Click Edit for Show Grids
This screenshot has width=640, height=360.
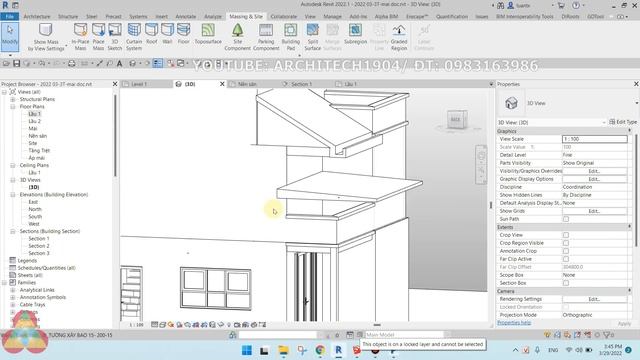click(x=594, y=211)
